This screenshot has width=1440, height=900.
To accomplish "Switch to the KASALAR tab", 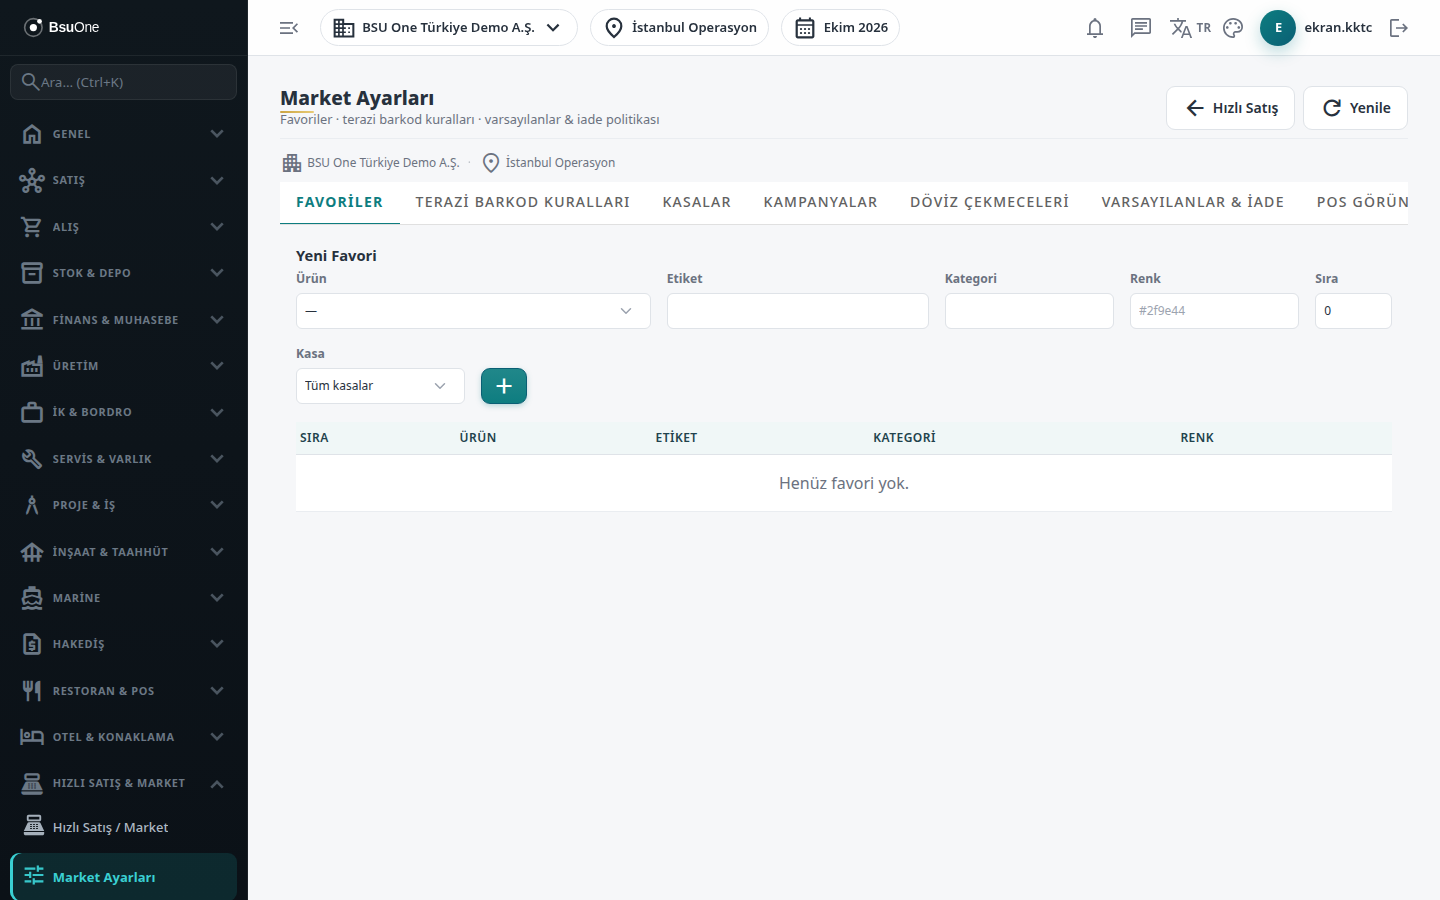I will (697, 202).
